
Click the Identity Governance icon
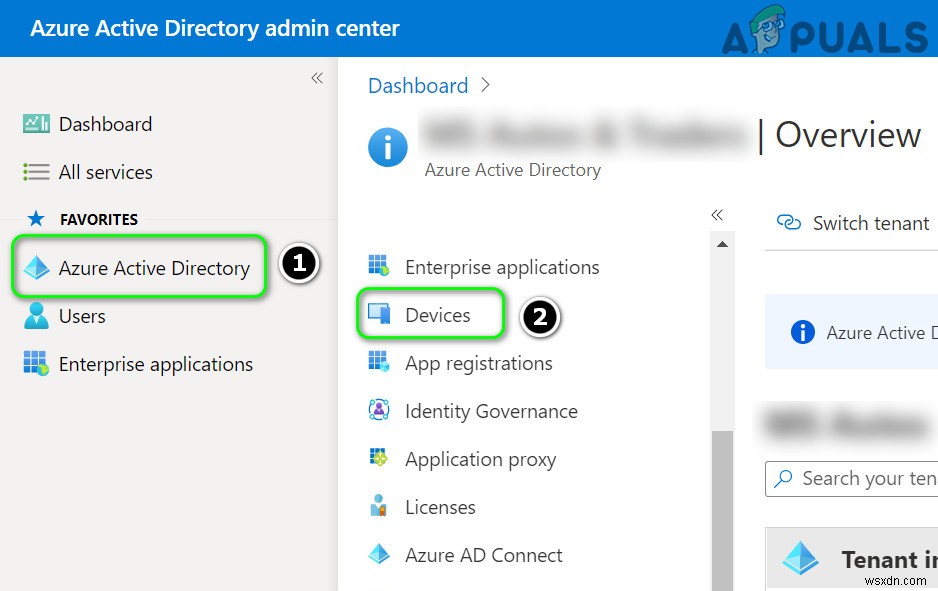pyautogui.click(x=379, y=411)
